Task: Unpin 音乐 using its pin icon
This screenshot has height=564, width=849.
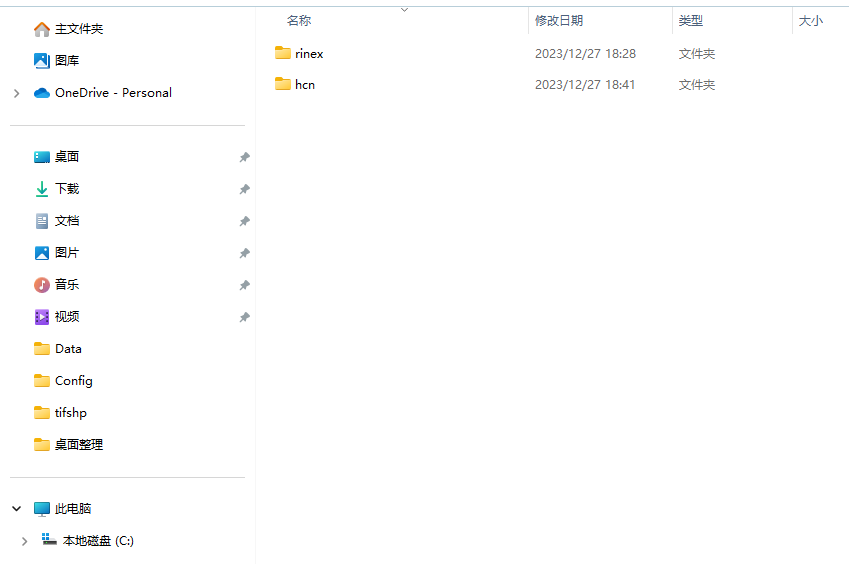Action: 245,285
